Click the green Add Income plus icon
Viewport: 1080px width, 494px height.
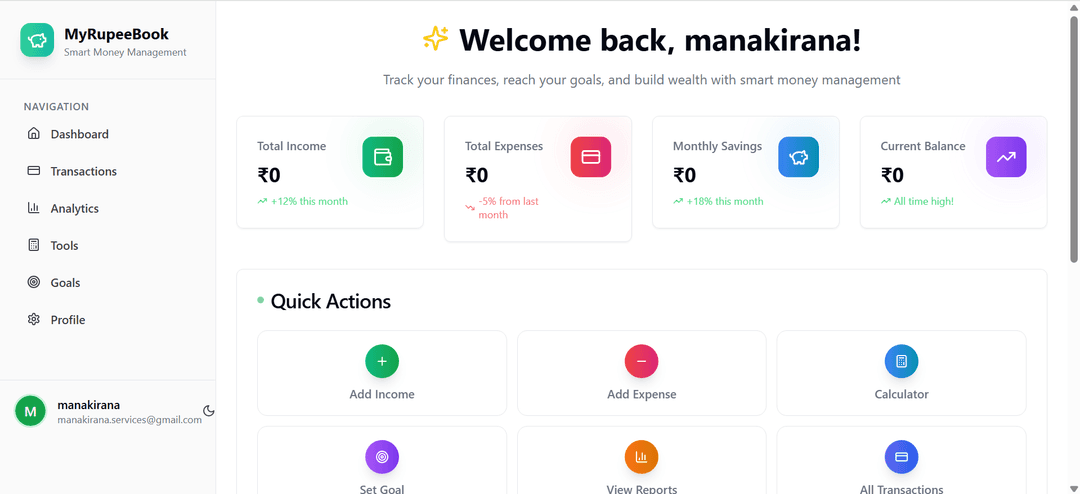point(382,361)
